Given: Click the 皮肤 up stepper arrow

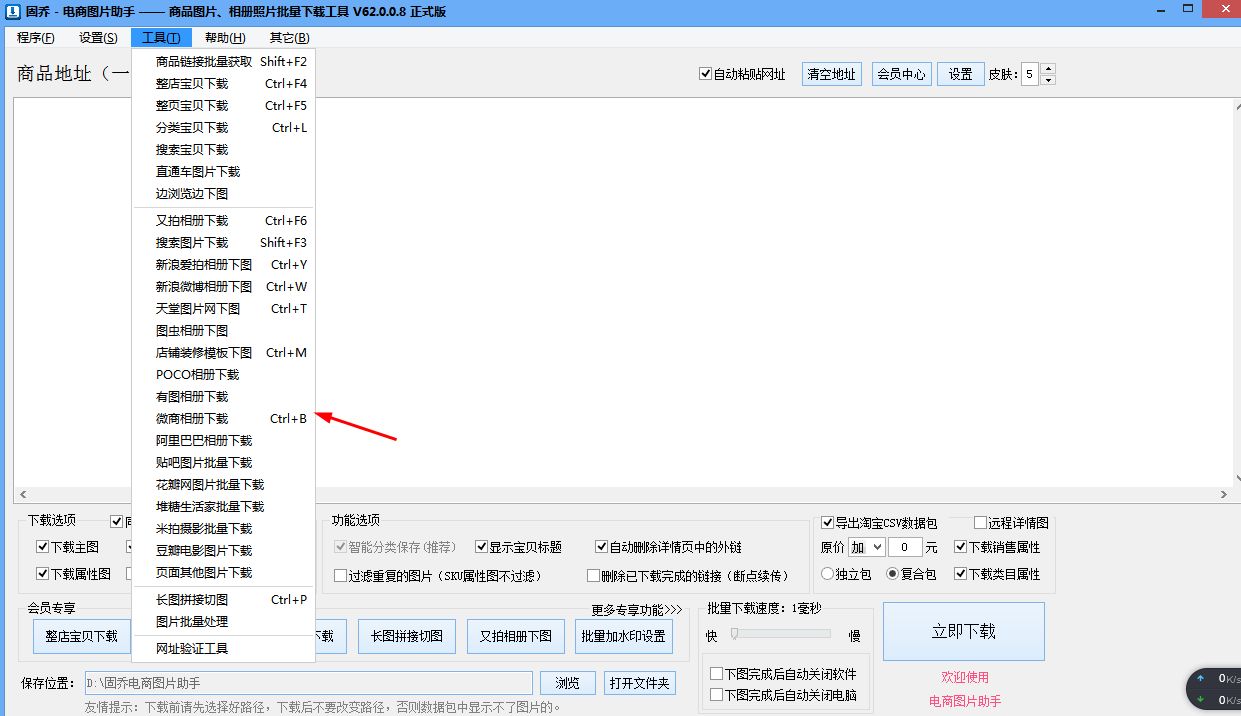Looking at the screenshot, I should [x=1048, y=68].
